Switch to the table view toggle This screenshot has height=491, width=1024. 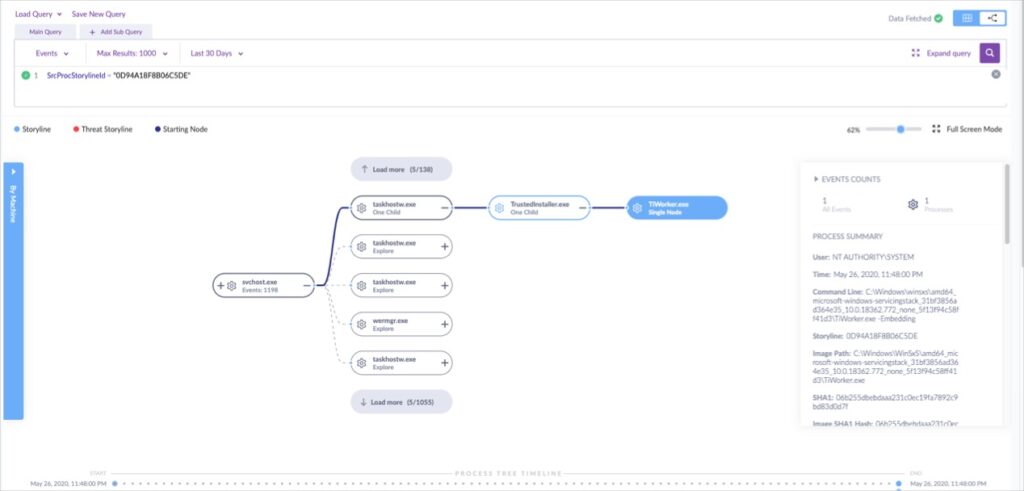click(967, 18)
